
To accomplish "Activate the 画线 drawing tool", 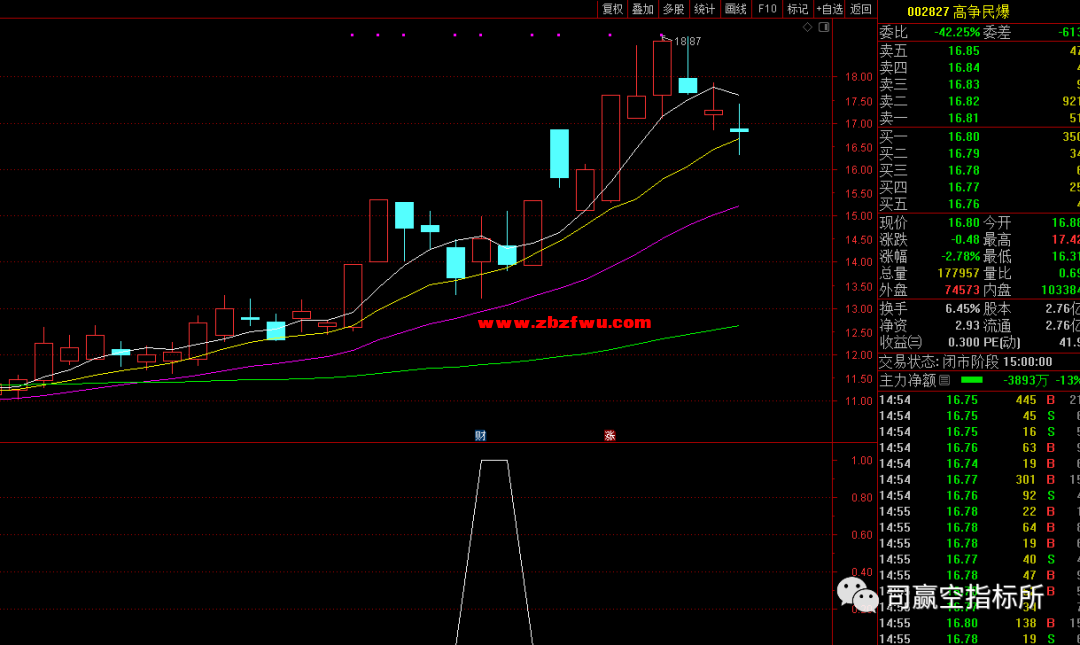I will (736, 9).
